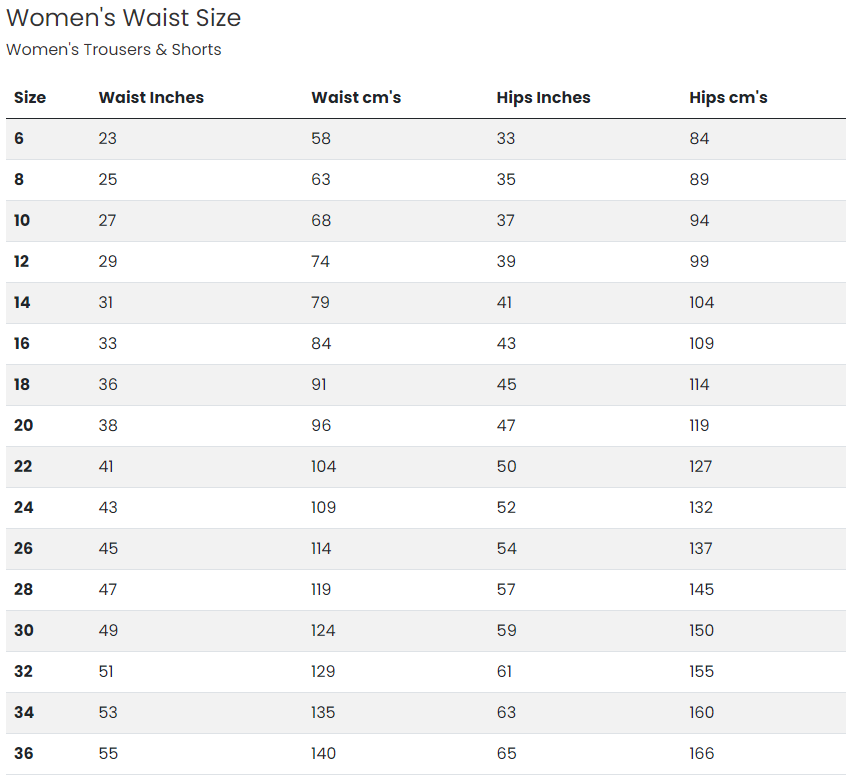854x781 pixels.
Task: Select the size 20 row label
Action: coord(23,425)
